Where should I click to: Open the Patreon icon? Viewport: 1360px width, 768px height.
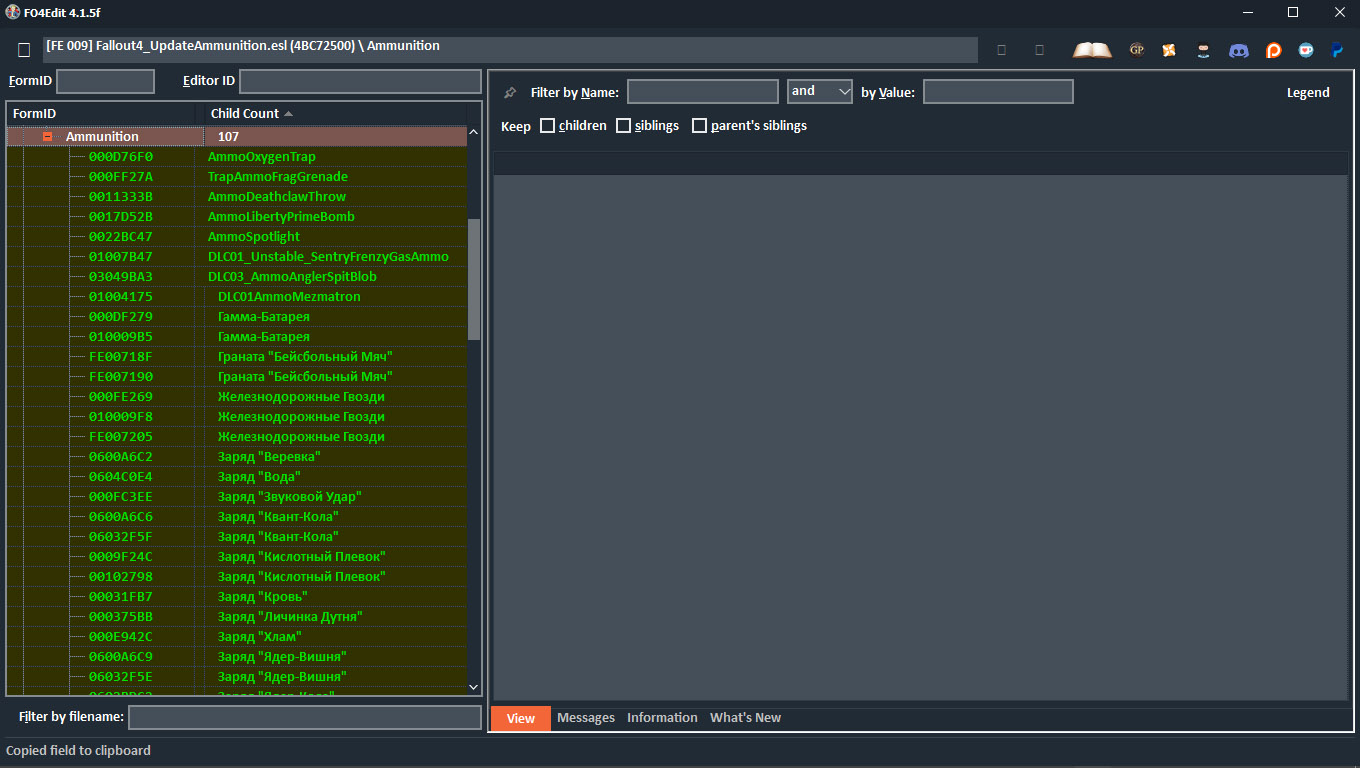click(x=1273, y=50)
